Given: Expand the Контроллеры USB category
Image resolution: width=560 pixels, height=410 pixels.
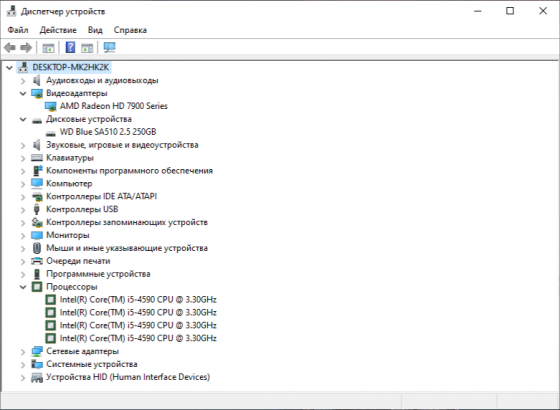Looking at the screenshot, I should [23, 210].
